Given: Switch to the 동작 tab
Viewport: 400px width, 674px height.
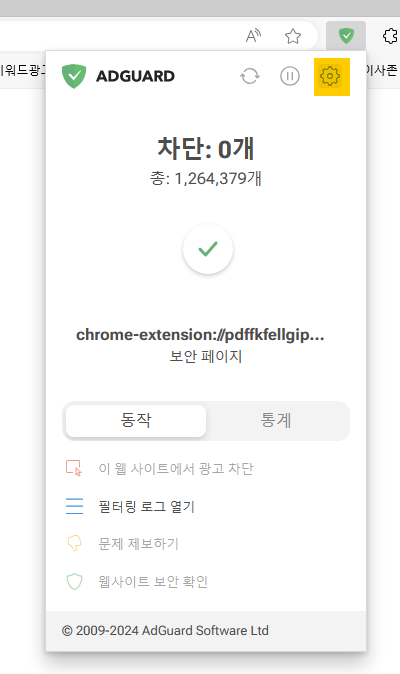Looking at the screenshot, I should [x=136, y=420].
